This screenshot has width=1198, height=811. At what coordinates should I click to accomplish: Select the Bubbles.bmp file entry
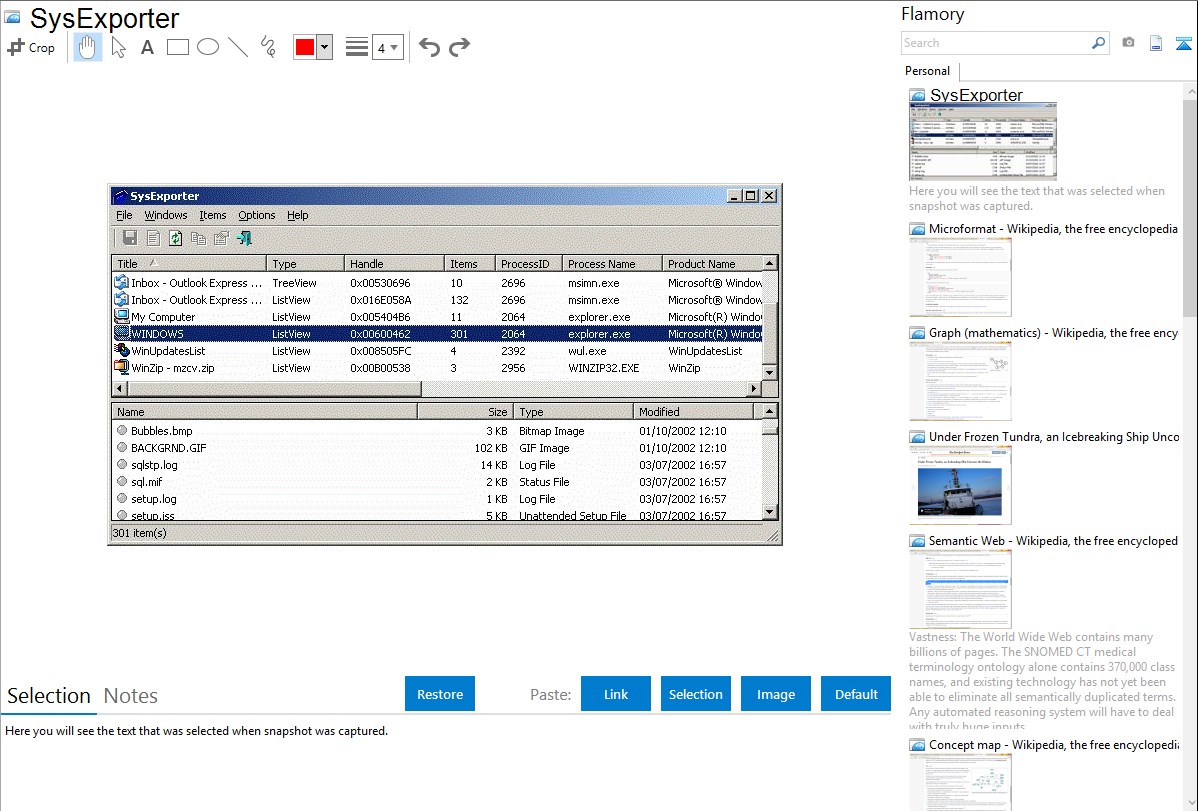point(439,431)
